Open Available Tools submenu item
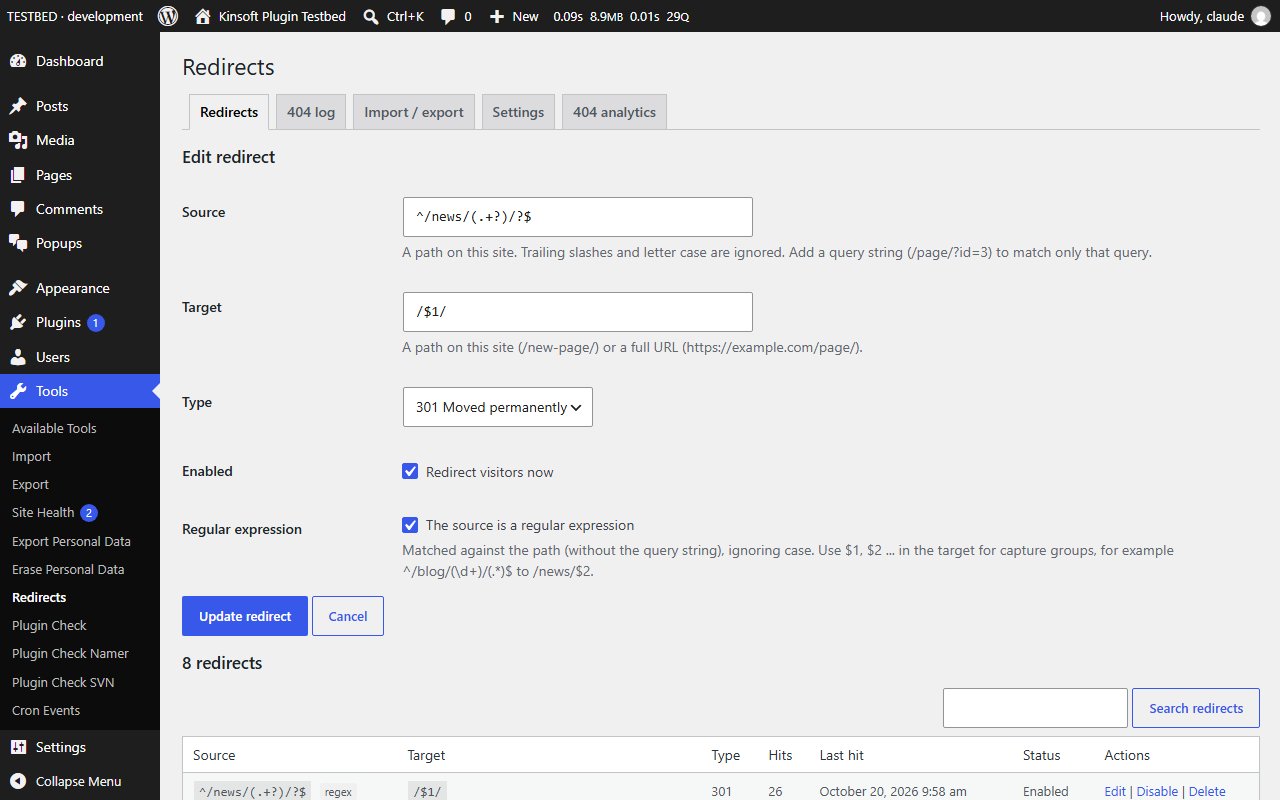 pyautogui.click(x=54, y=428)
